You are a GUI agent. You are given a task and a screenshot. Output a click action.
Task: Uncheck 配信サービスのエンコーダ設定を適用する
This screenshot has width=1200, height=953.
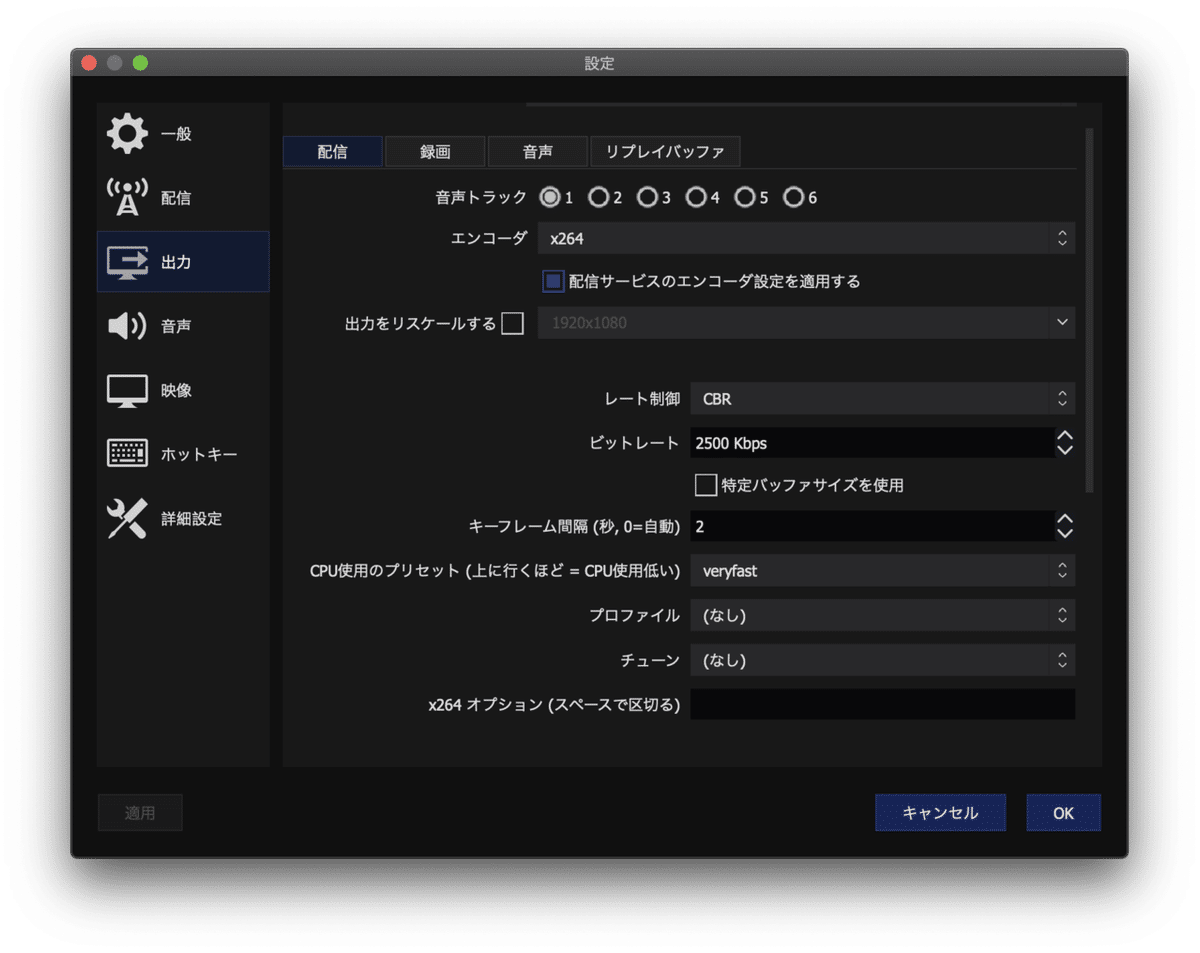[552, 281]
